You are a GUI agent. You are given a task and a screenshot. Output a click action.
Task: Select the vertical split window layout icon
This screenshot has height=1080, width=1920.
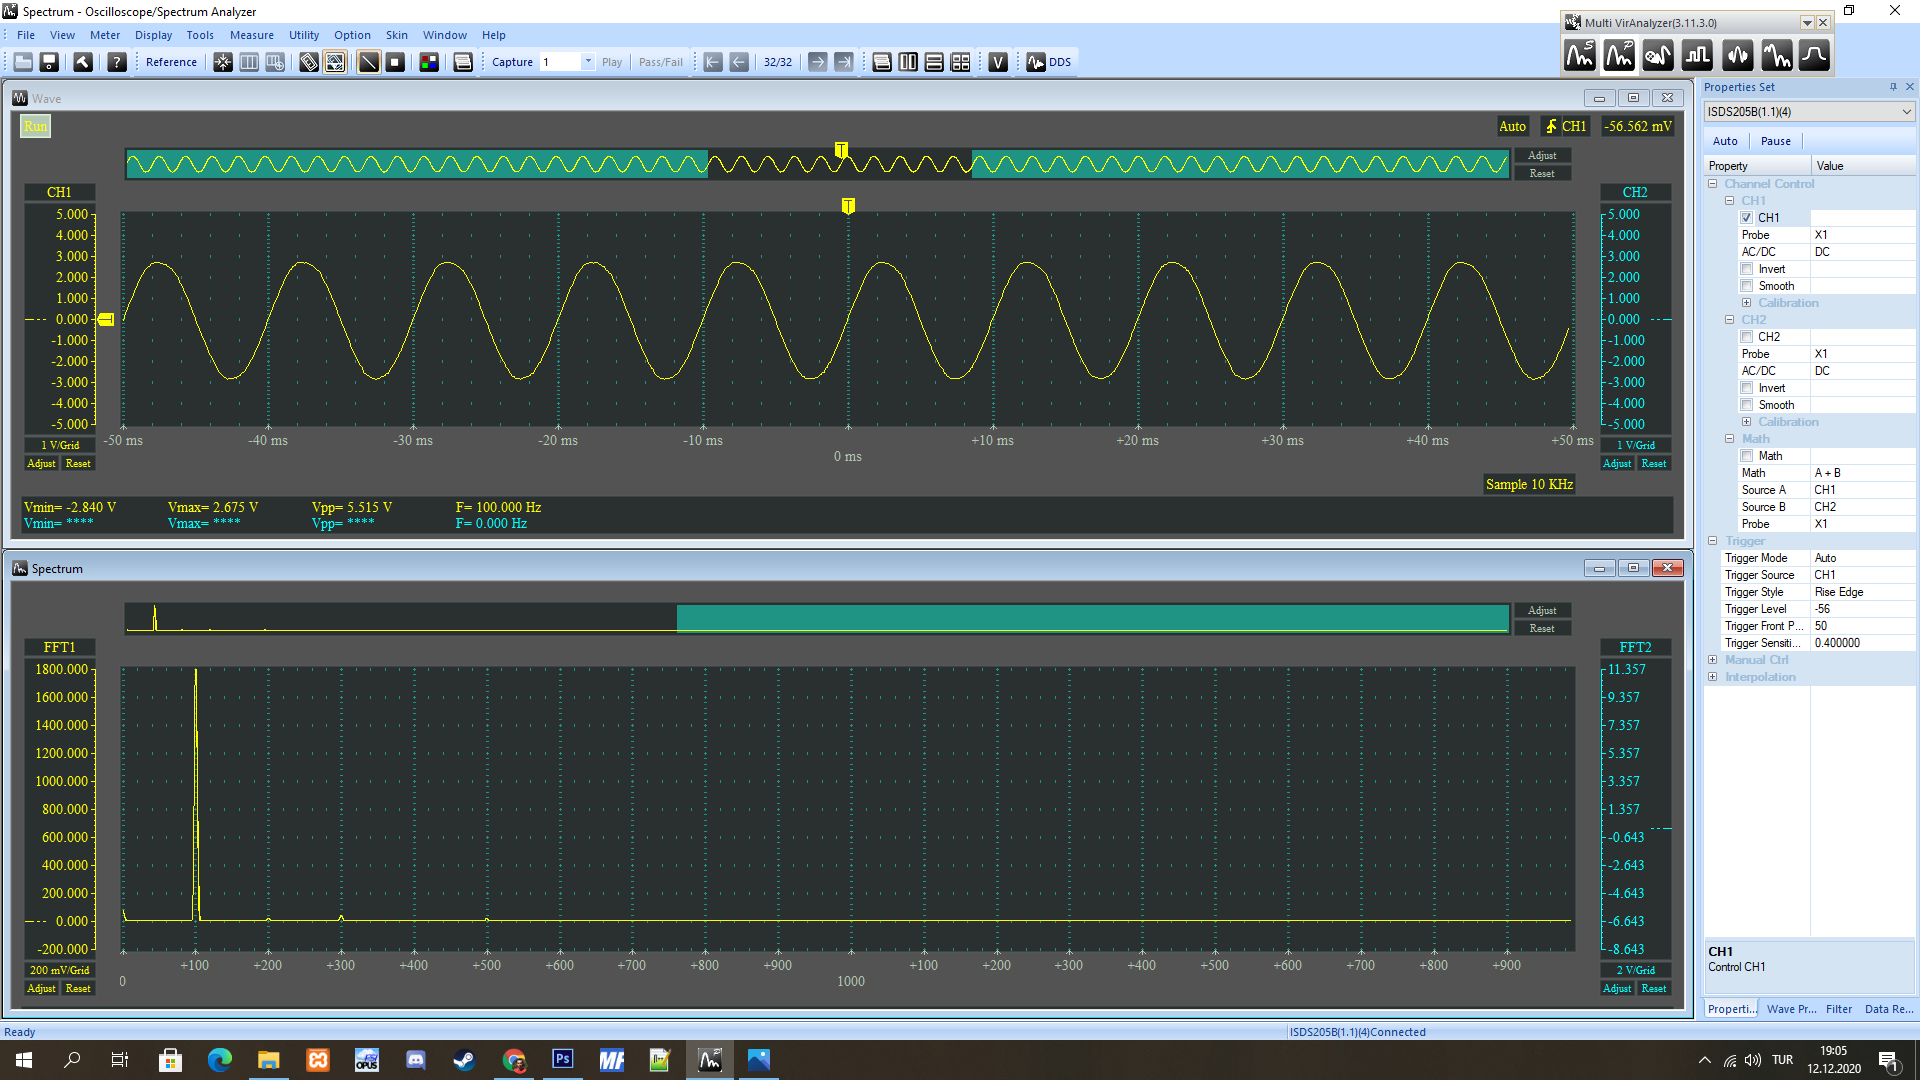pyautogui.click(x=908, y=62)
